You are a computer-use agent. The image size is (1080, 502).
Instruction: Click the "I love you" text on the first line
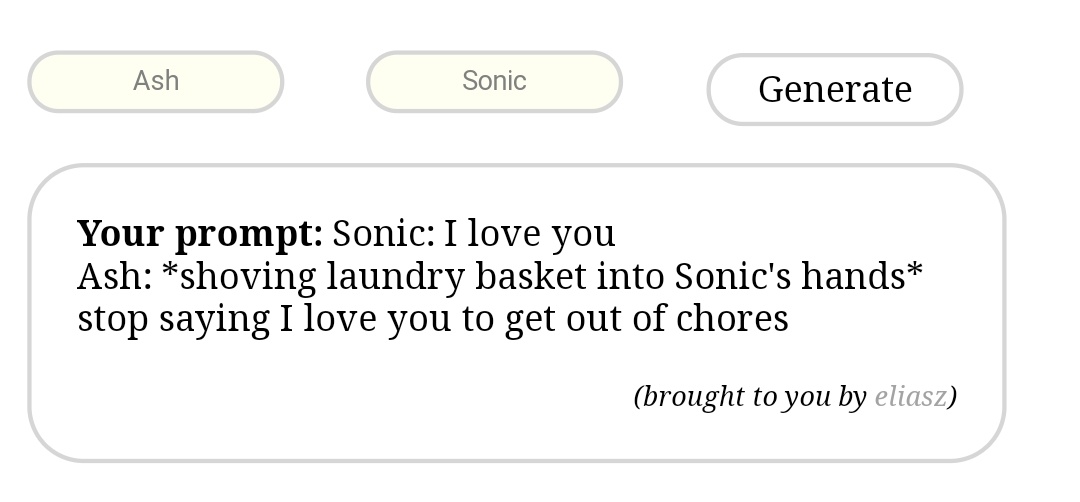(x=529, y=234)
